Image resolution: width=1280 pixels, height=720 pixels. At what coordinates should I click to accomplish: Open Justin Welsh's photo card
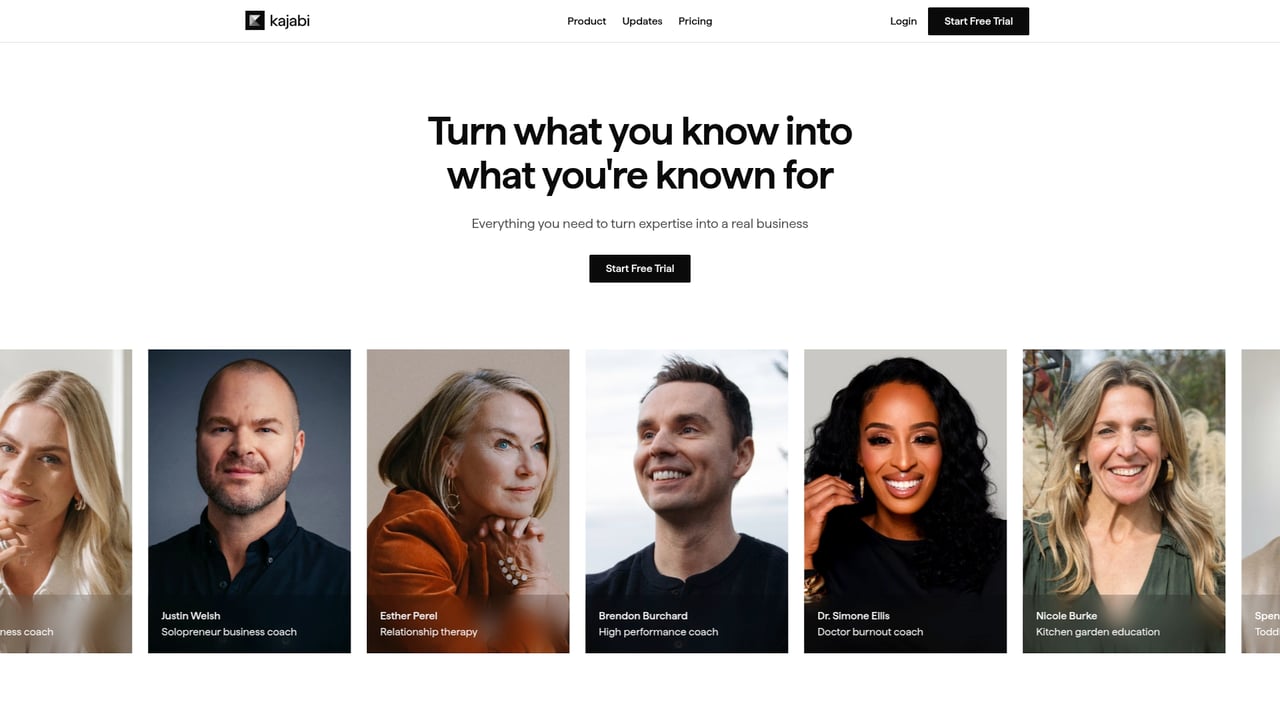coord(249,501)
